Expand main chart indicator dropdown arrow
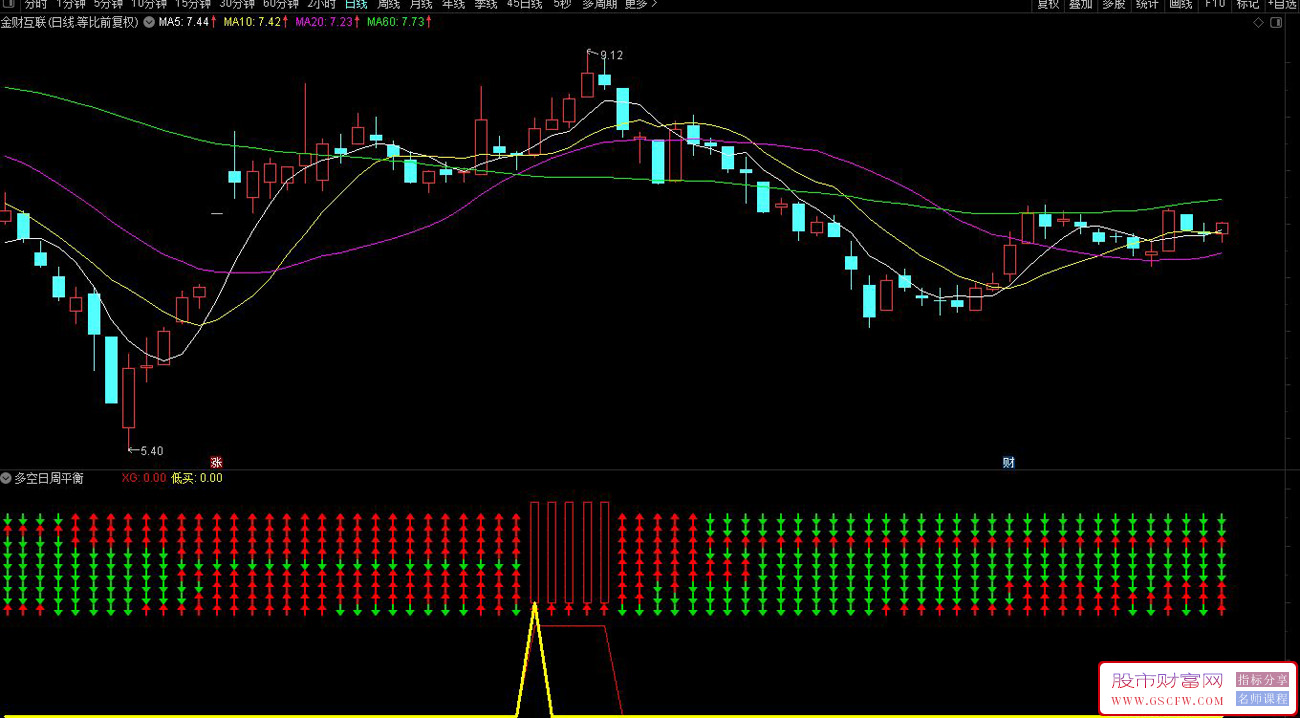1300x718 pixels. 149,22
